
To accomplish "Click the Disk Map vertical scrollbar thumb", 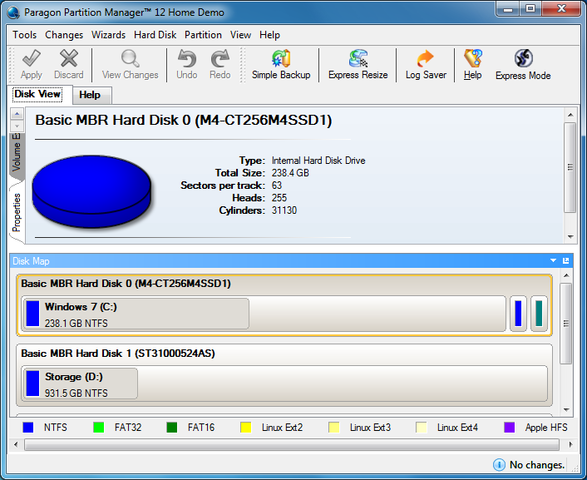I will coord(566,323).
